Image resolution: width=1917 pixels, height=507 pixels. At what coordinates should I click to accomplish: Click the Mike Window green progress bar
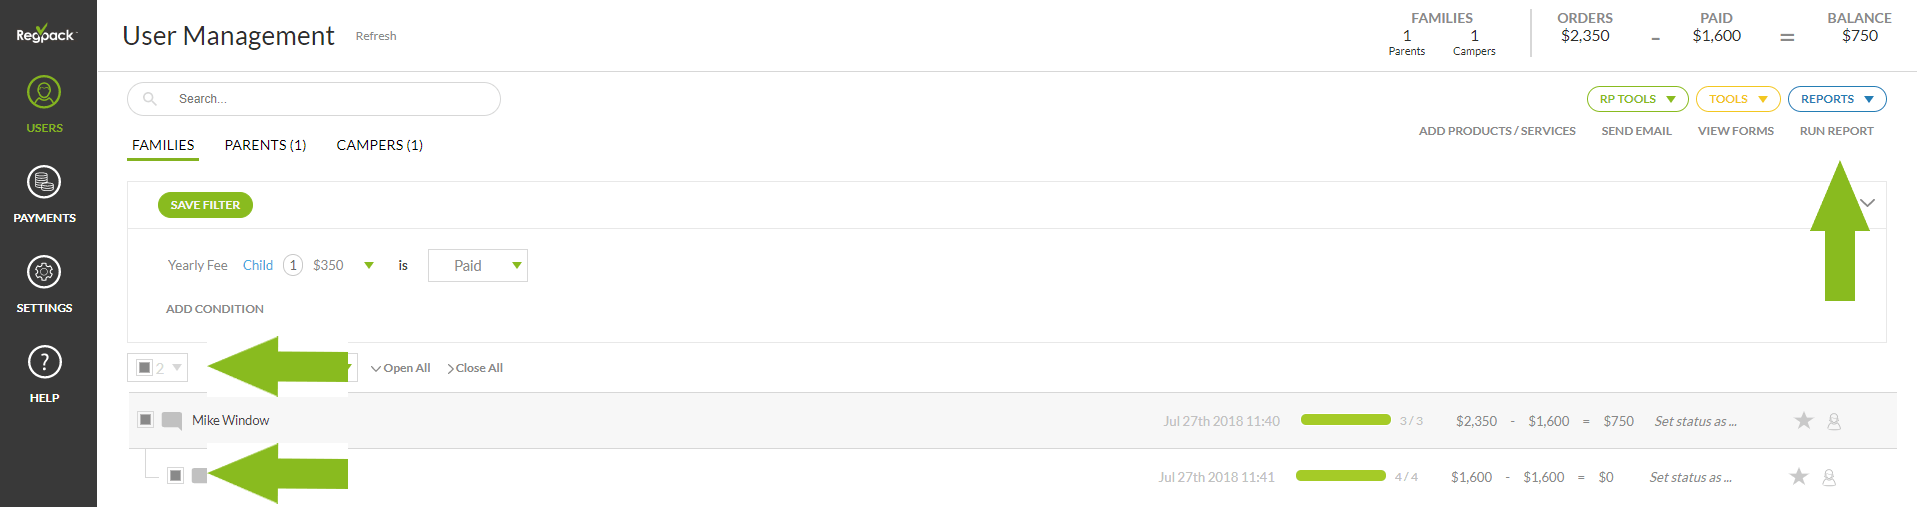(1345, 420)
